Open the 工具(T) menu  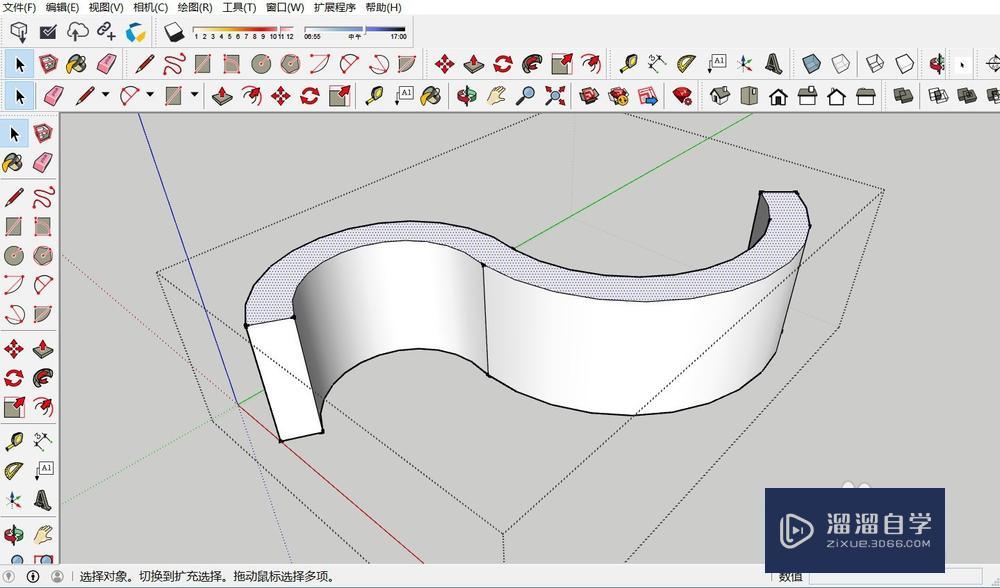[x=239, y=7]
